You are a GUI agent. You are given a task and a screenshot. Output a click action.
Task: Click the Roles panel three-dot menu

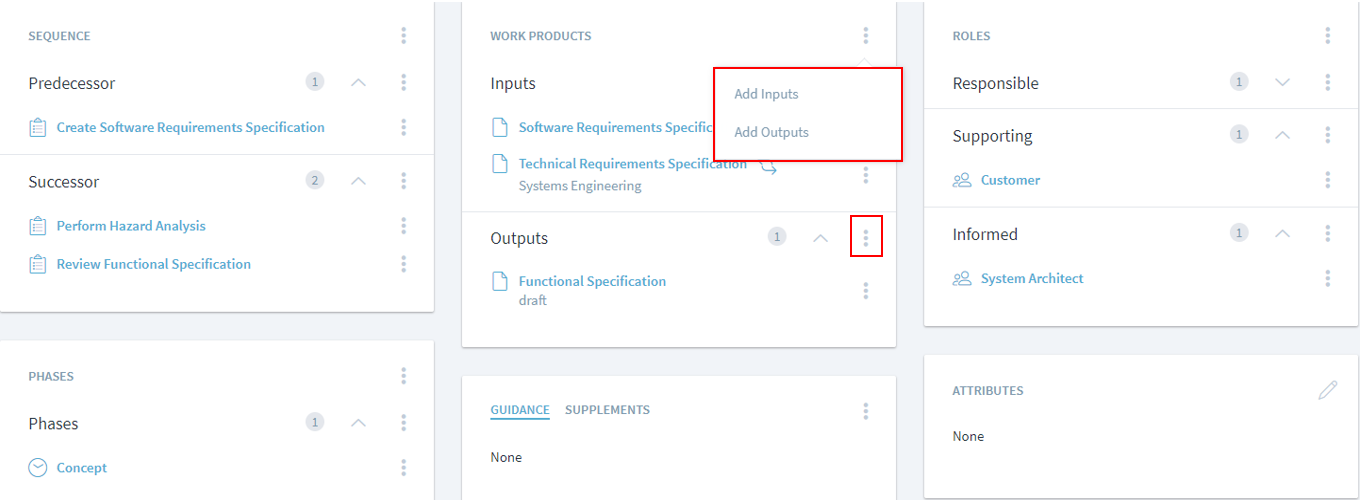pyautogui.click(x=1327, y=36)
